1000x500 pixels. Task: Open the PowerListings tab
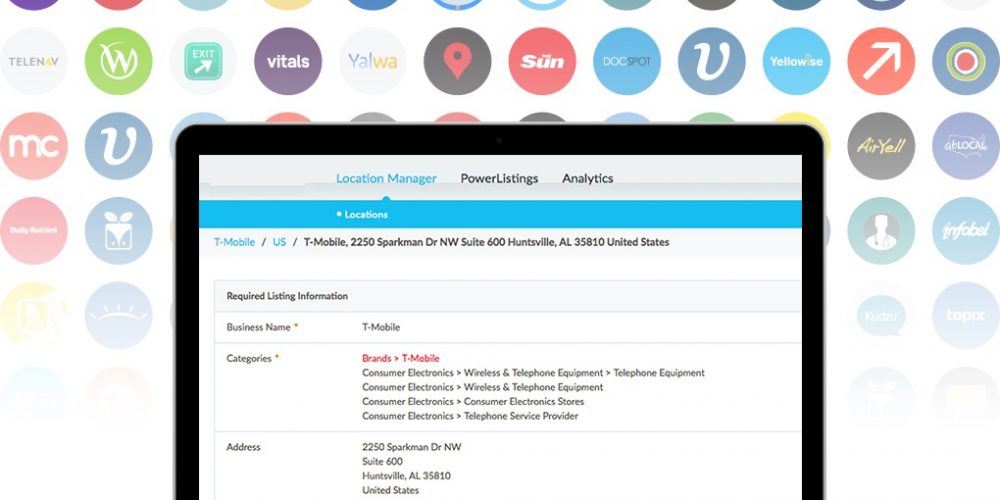point(499,179)
